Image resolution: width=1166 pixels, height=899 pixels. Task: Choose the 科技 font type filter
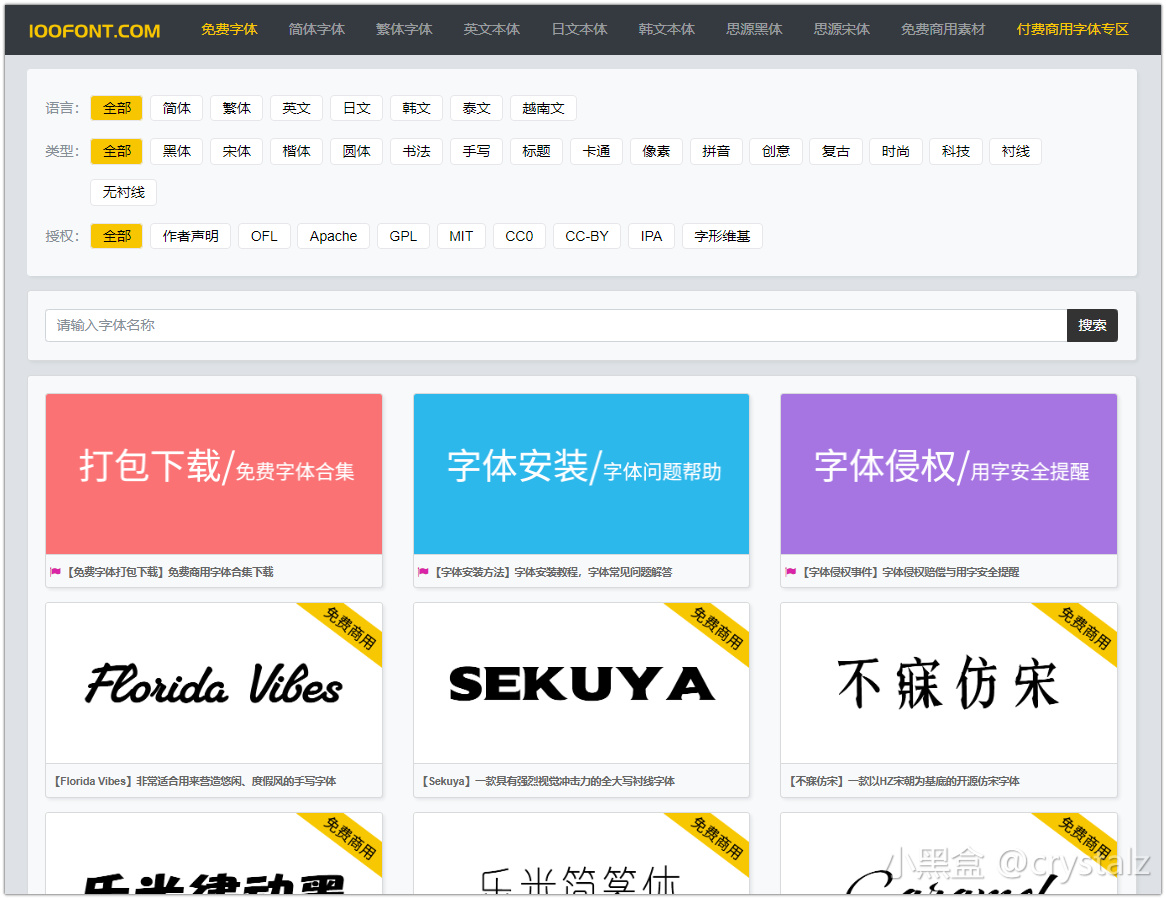(956, 151)
